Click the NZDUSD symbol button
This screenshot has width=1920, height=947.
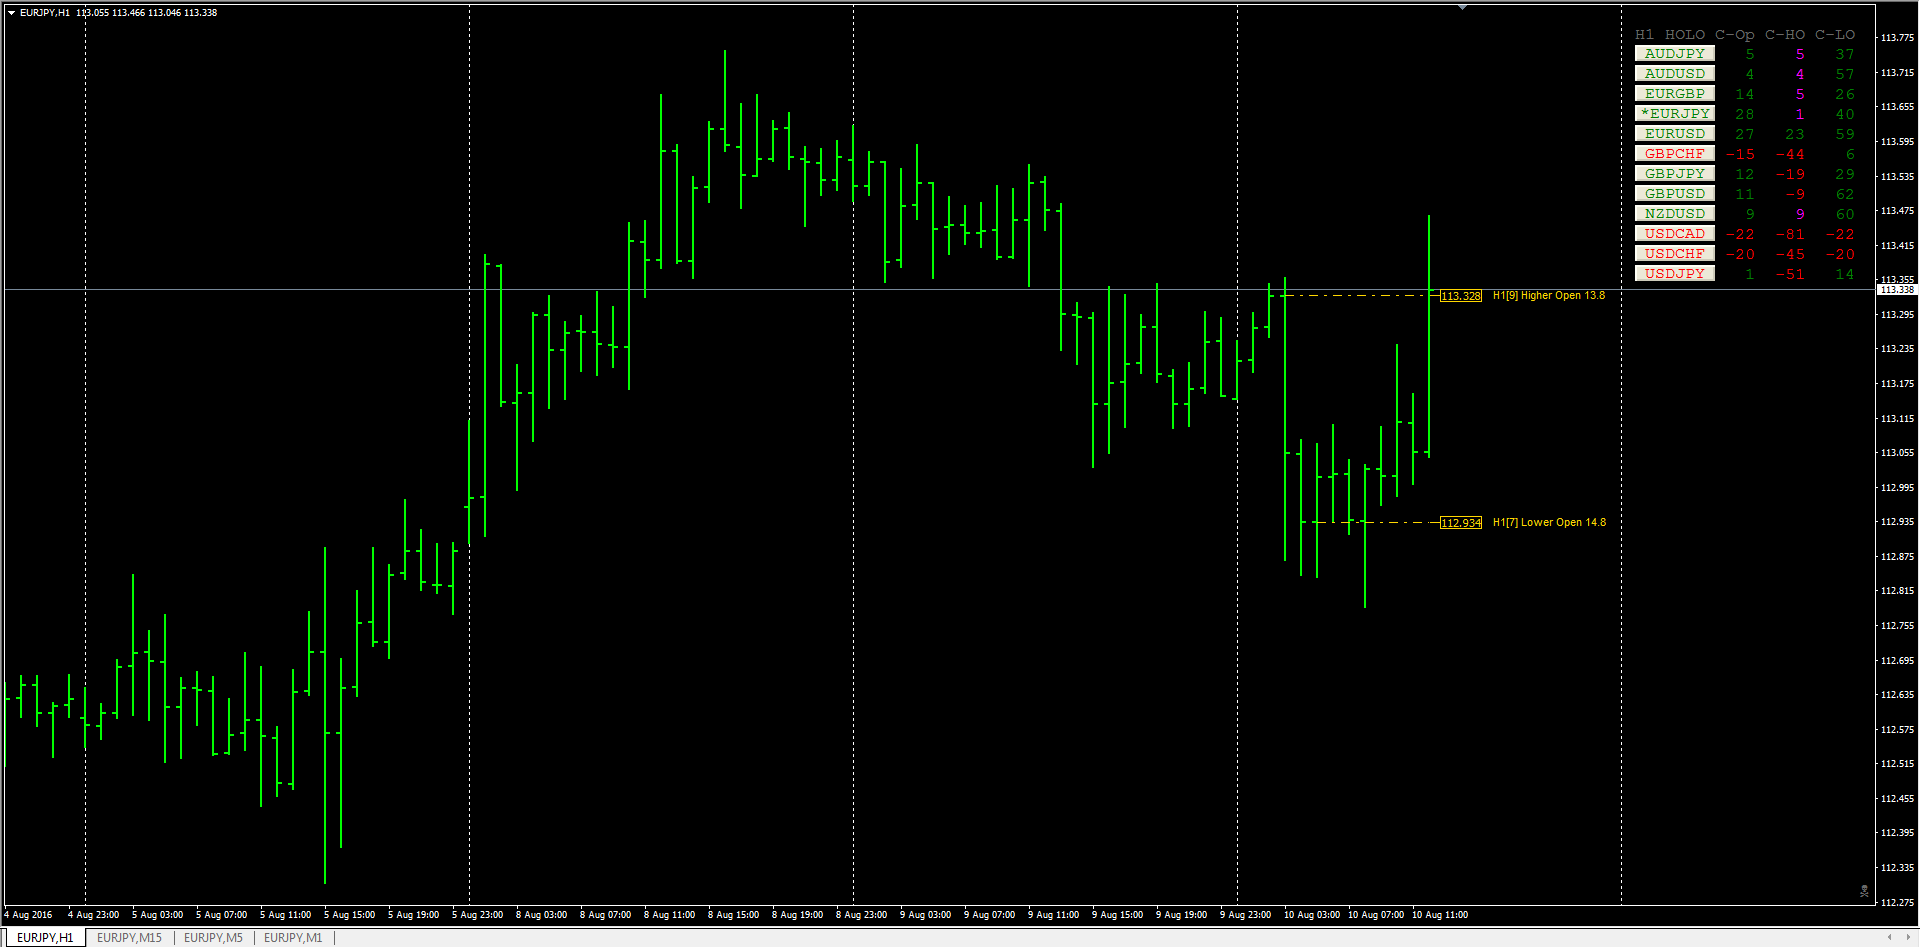1675,214
